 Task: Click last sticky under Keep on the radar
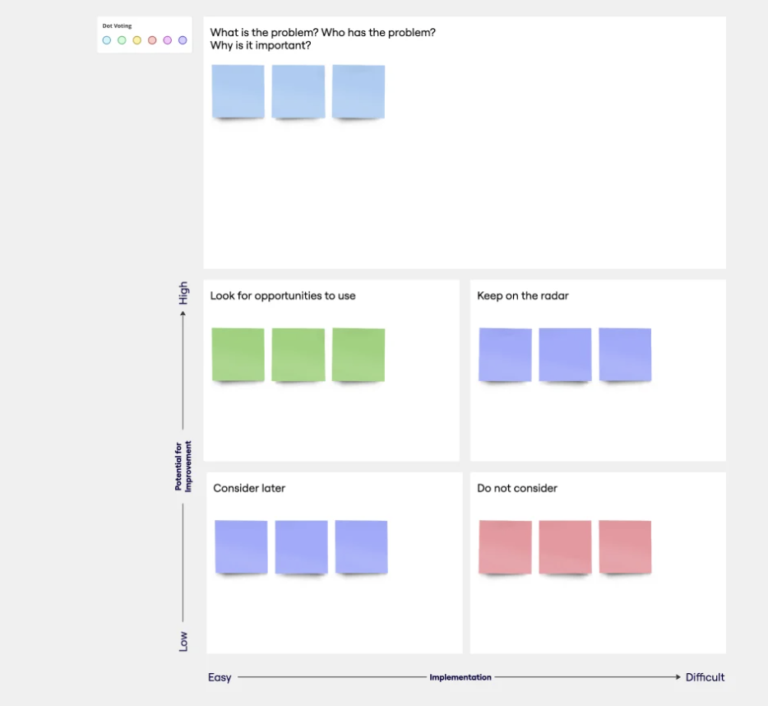click(x=625, y=354)
